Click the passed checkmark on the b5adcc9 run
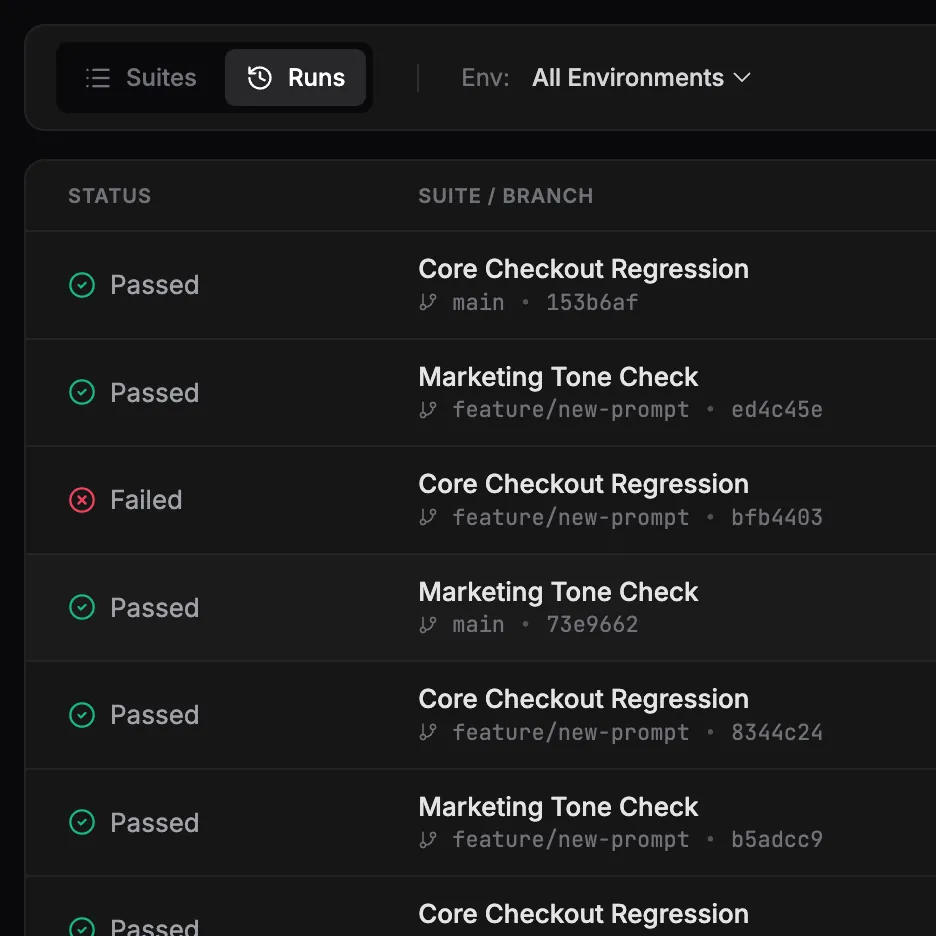 coord(81,822)
